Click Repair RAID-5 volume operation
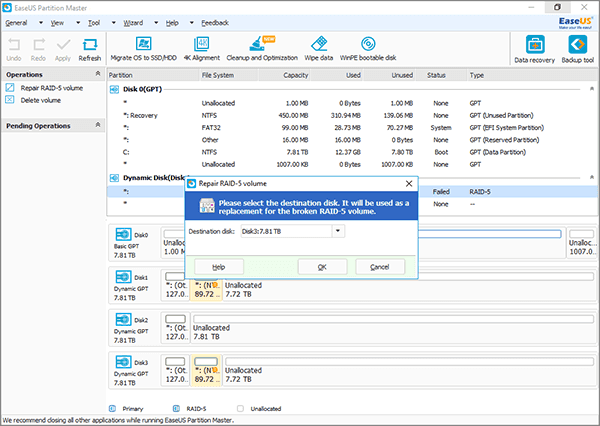600x426 pixels. point(52,88)
